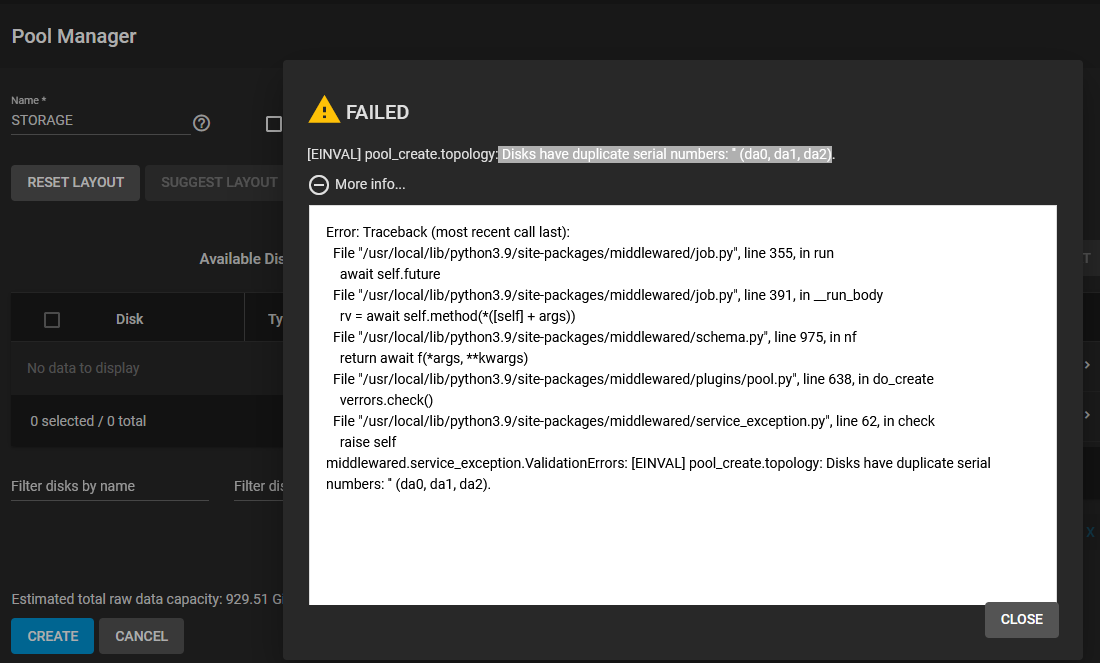Click RESET LAYOUT
This screenshot has width=1100, height=663.
[76, 182]
